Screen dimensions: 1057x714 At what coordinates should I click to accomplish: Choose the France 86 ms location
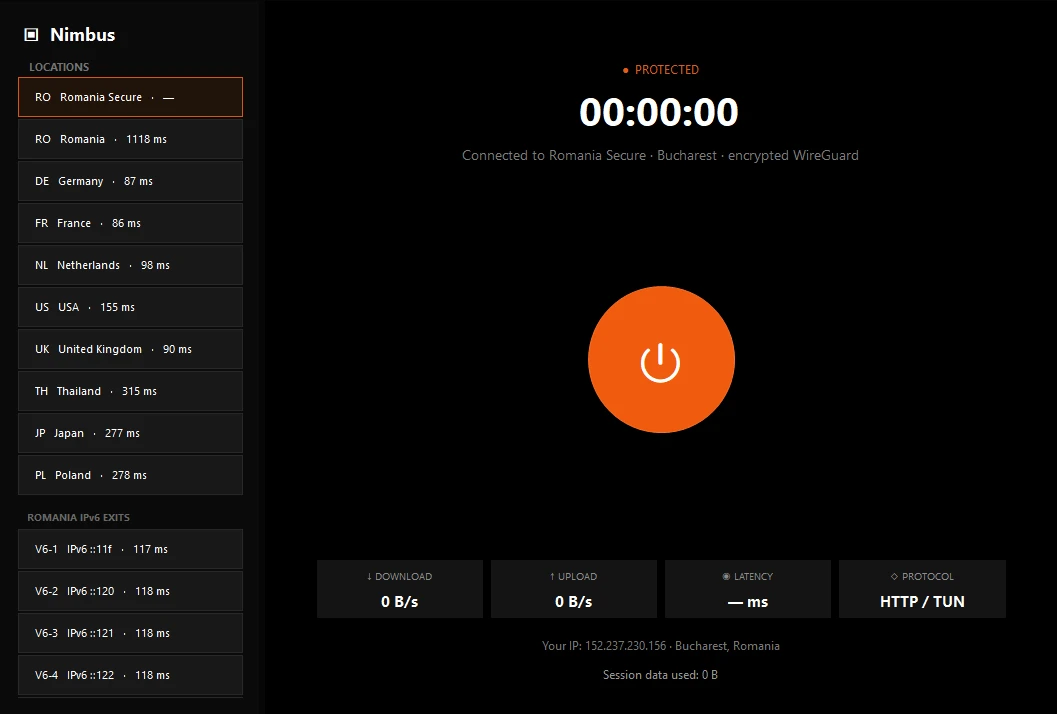[130, 223]
